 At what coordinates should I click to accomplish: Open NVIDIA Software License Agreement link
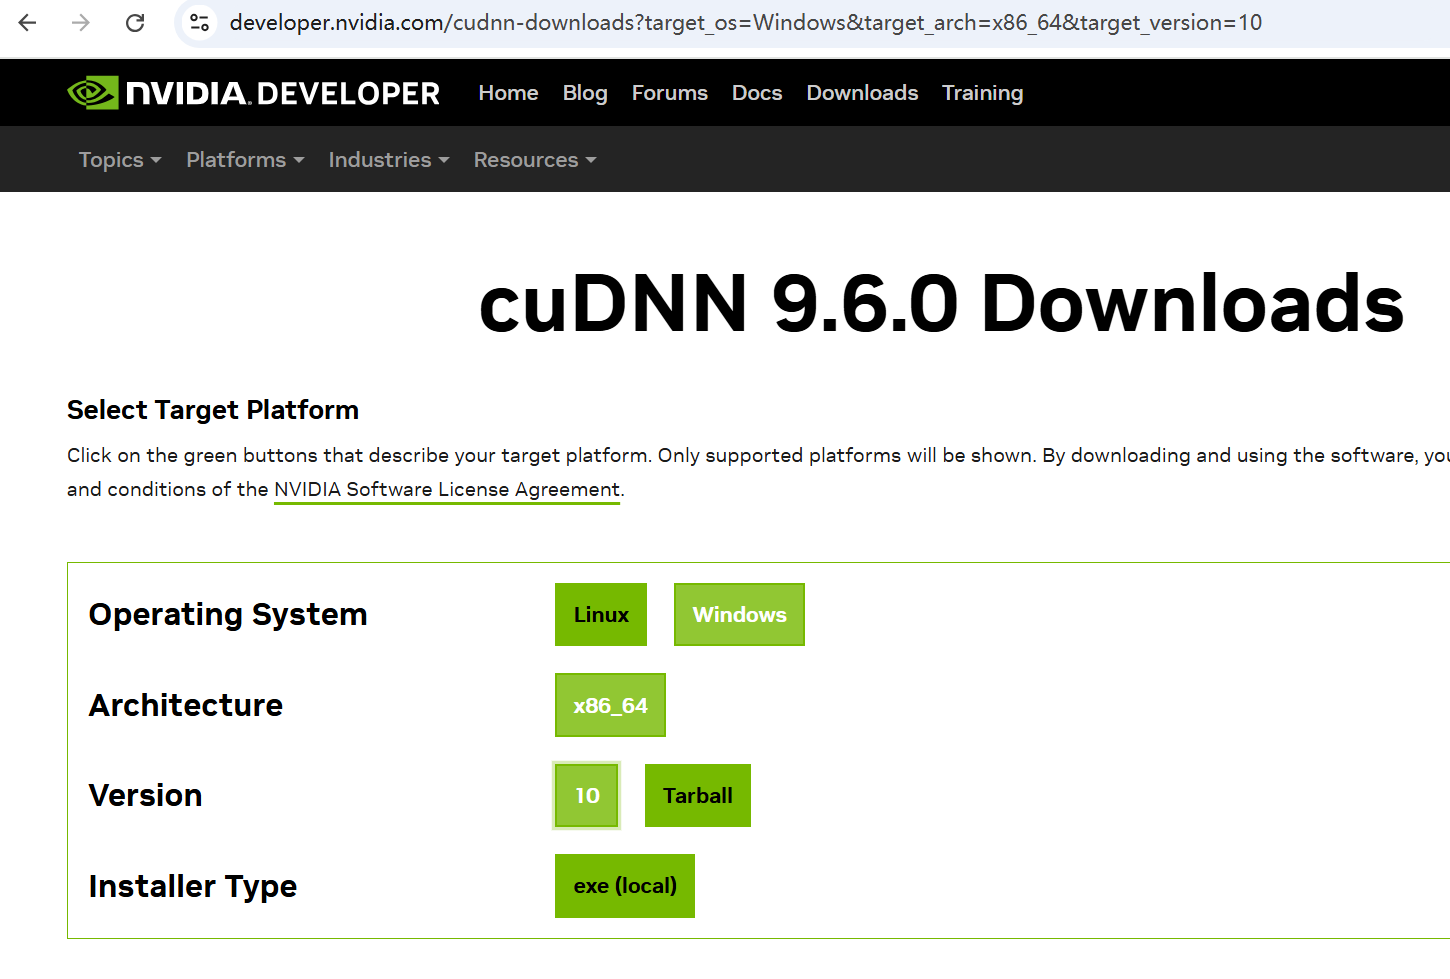[x=447, y=489]
